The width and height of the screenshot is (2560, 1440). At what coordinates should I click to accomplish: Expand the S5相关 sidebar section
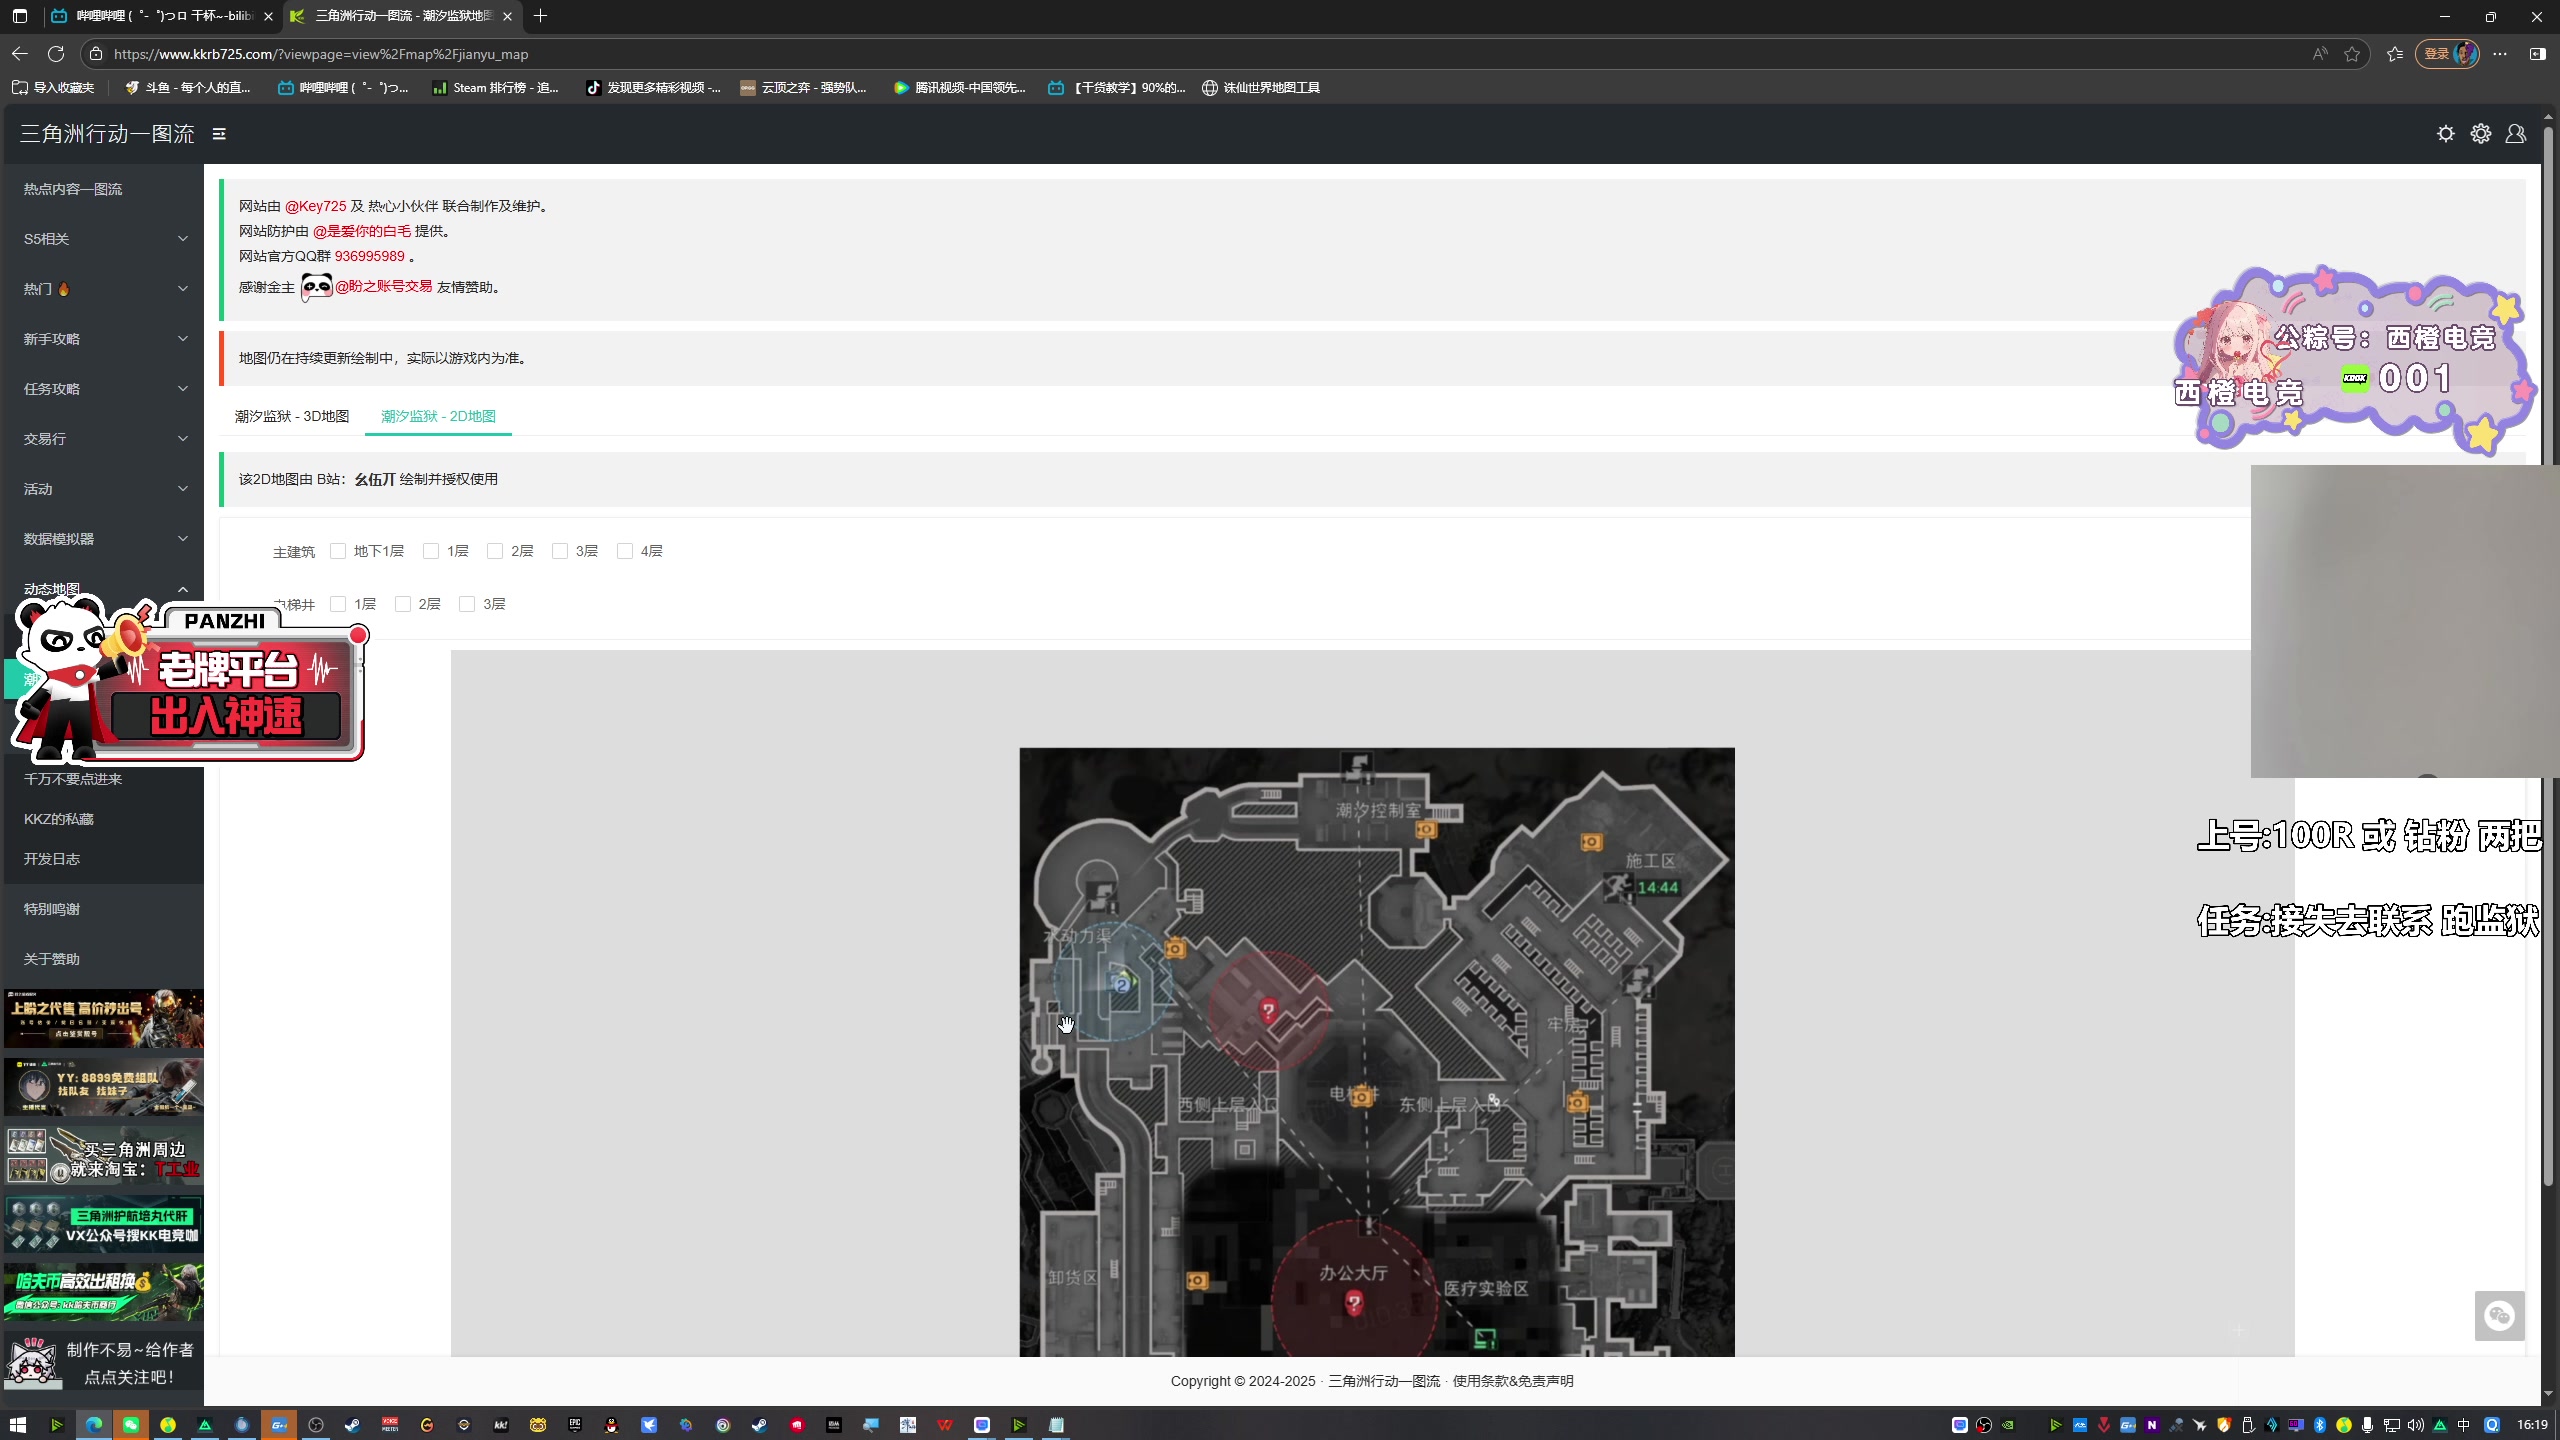(x=104, y=239)
